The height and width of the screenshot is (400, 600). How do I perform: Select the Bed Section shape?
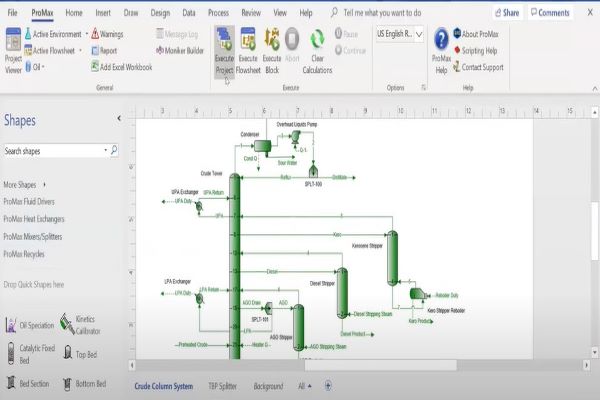point(28,383)
